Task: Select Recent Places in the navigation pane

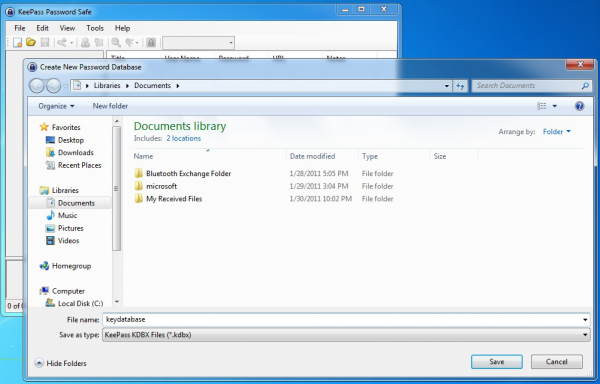Action: pos(79,165)
